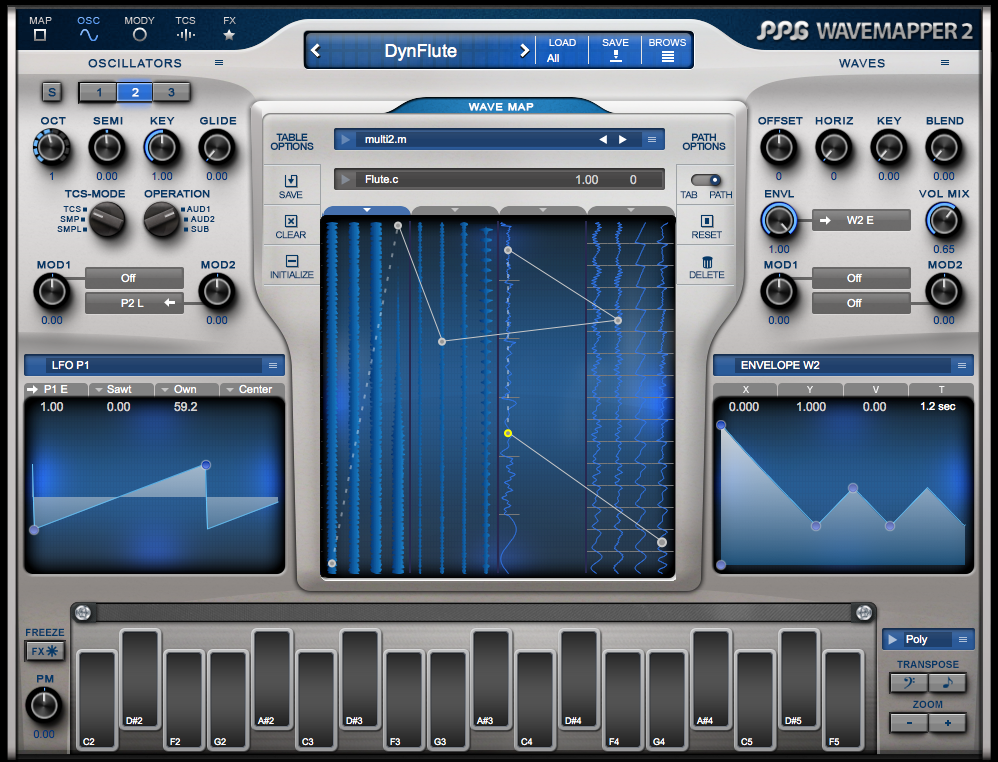Toggle the oscillator S solo button
Screen dimensions: 998x762
point(52,93)
